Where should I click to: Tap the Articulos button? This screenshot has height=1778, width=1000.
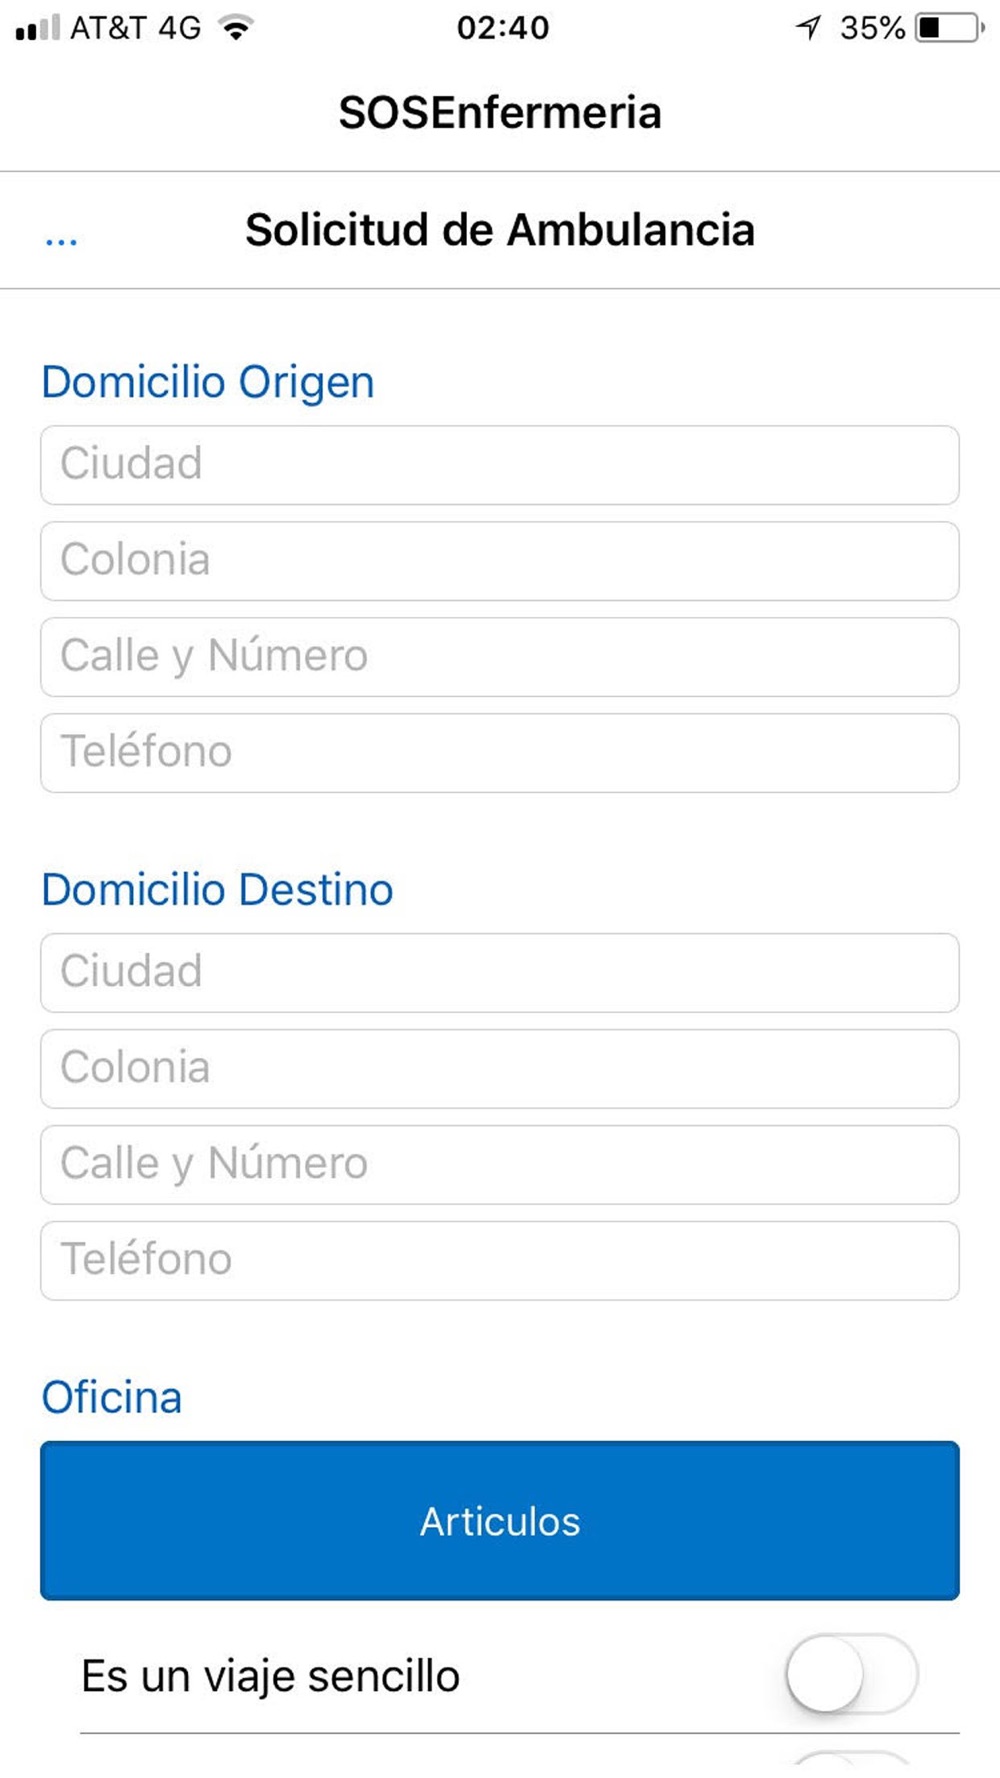click(x=500, y=1520)
